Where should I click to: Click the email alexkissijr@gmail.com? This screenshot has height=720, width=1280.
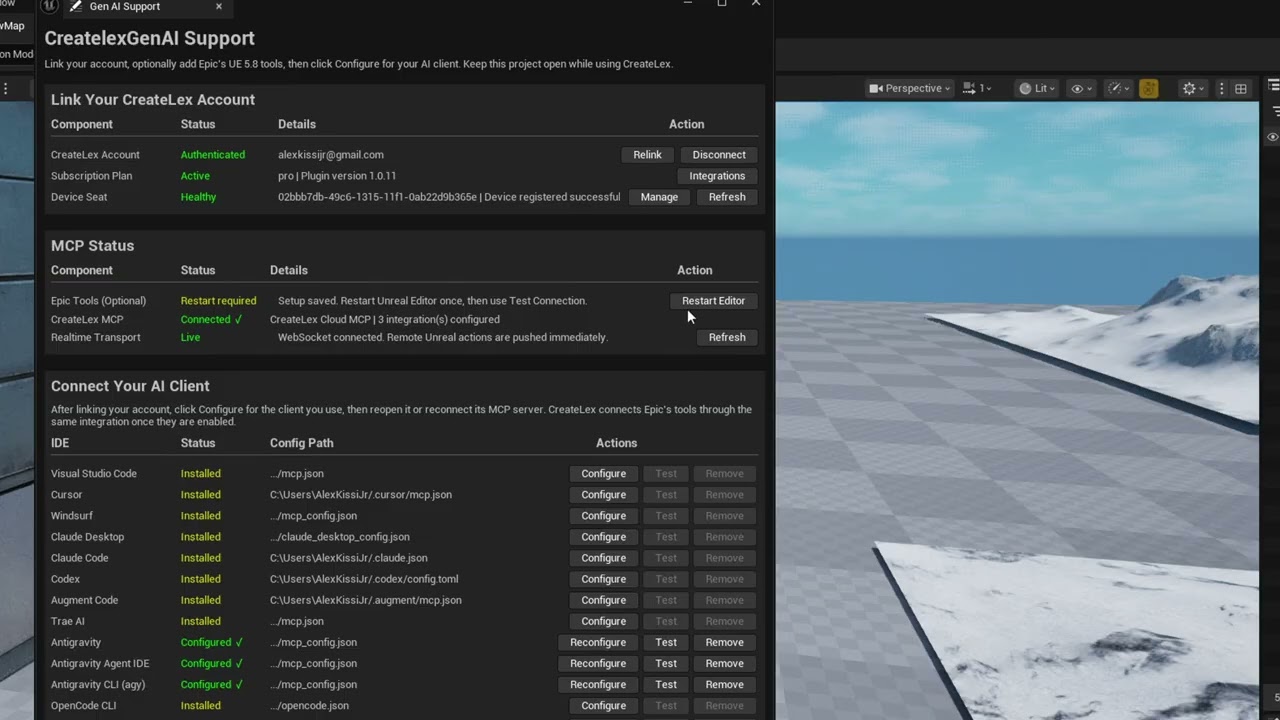331,155
